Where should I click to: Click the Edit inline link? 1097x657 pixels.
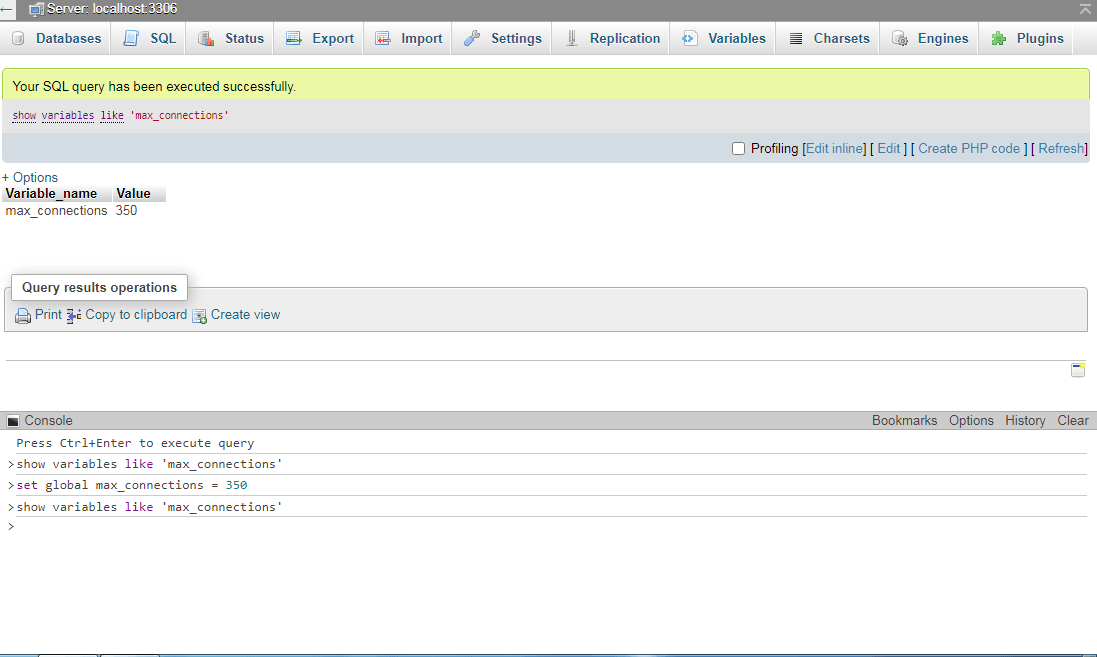(x=834, y=148)
